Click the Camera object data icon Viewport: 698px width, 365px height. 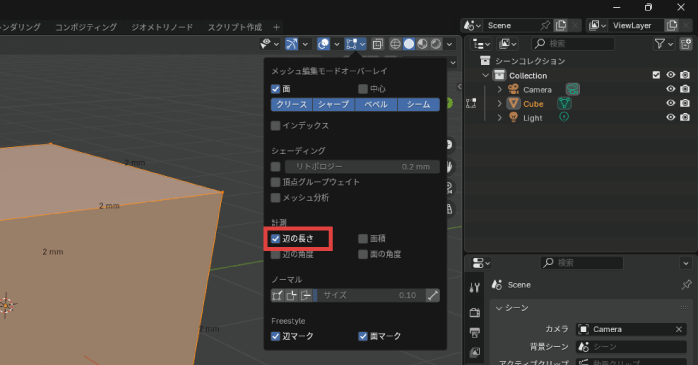573,89
